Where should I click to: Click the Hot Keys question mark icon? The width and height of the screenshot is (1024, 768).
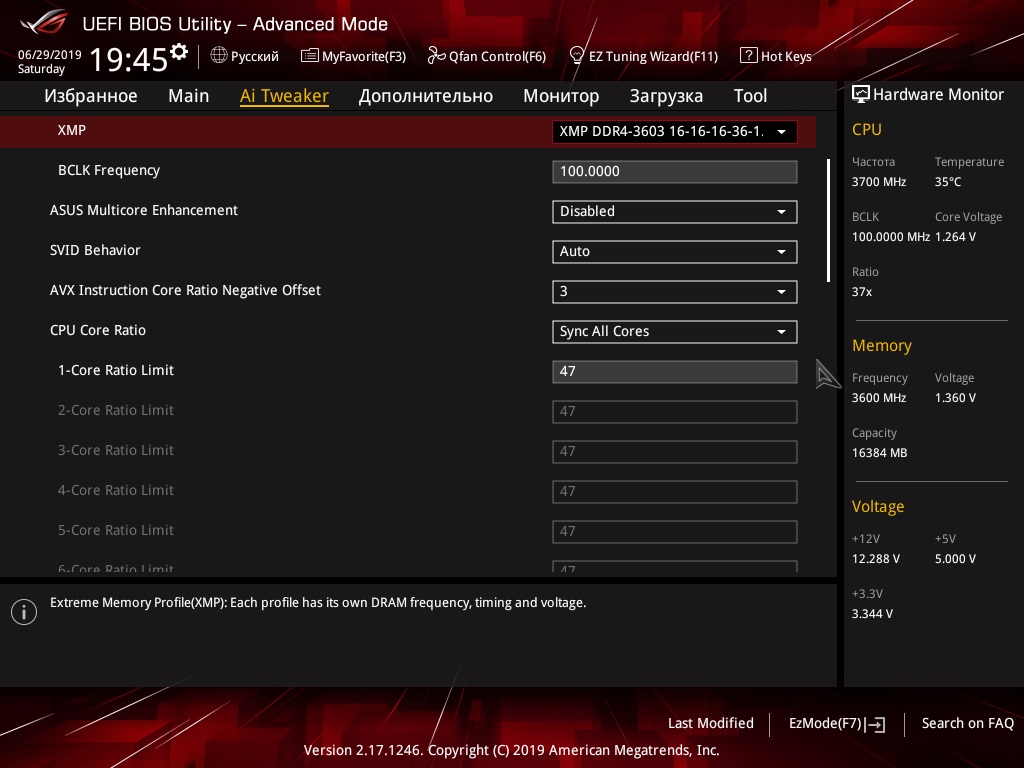point(748,56)
